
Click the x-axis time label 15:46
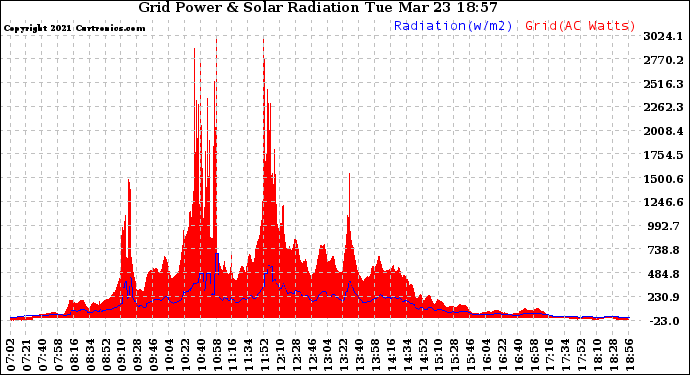[x=470, y=355]
